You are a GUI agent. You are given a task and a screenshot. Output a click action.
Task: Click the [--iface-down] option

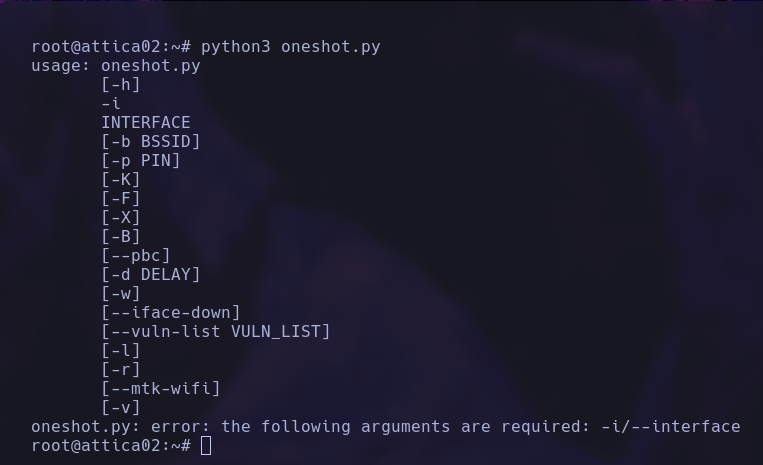click(171, 313)
